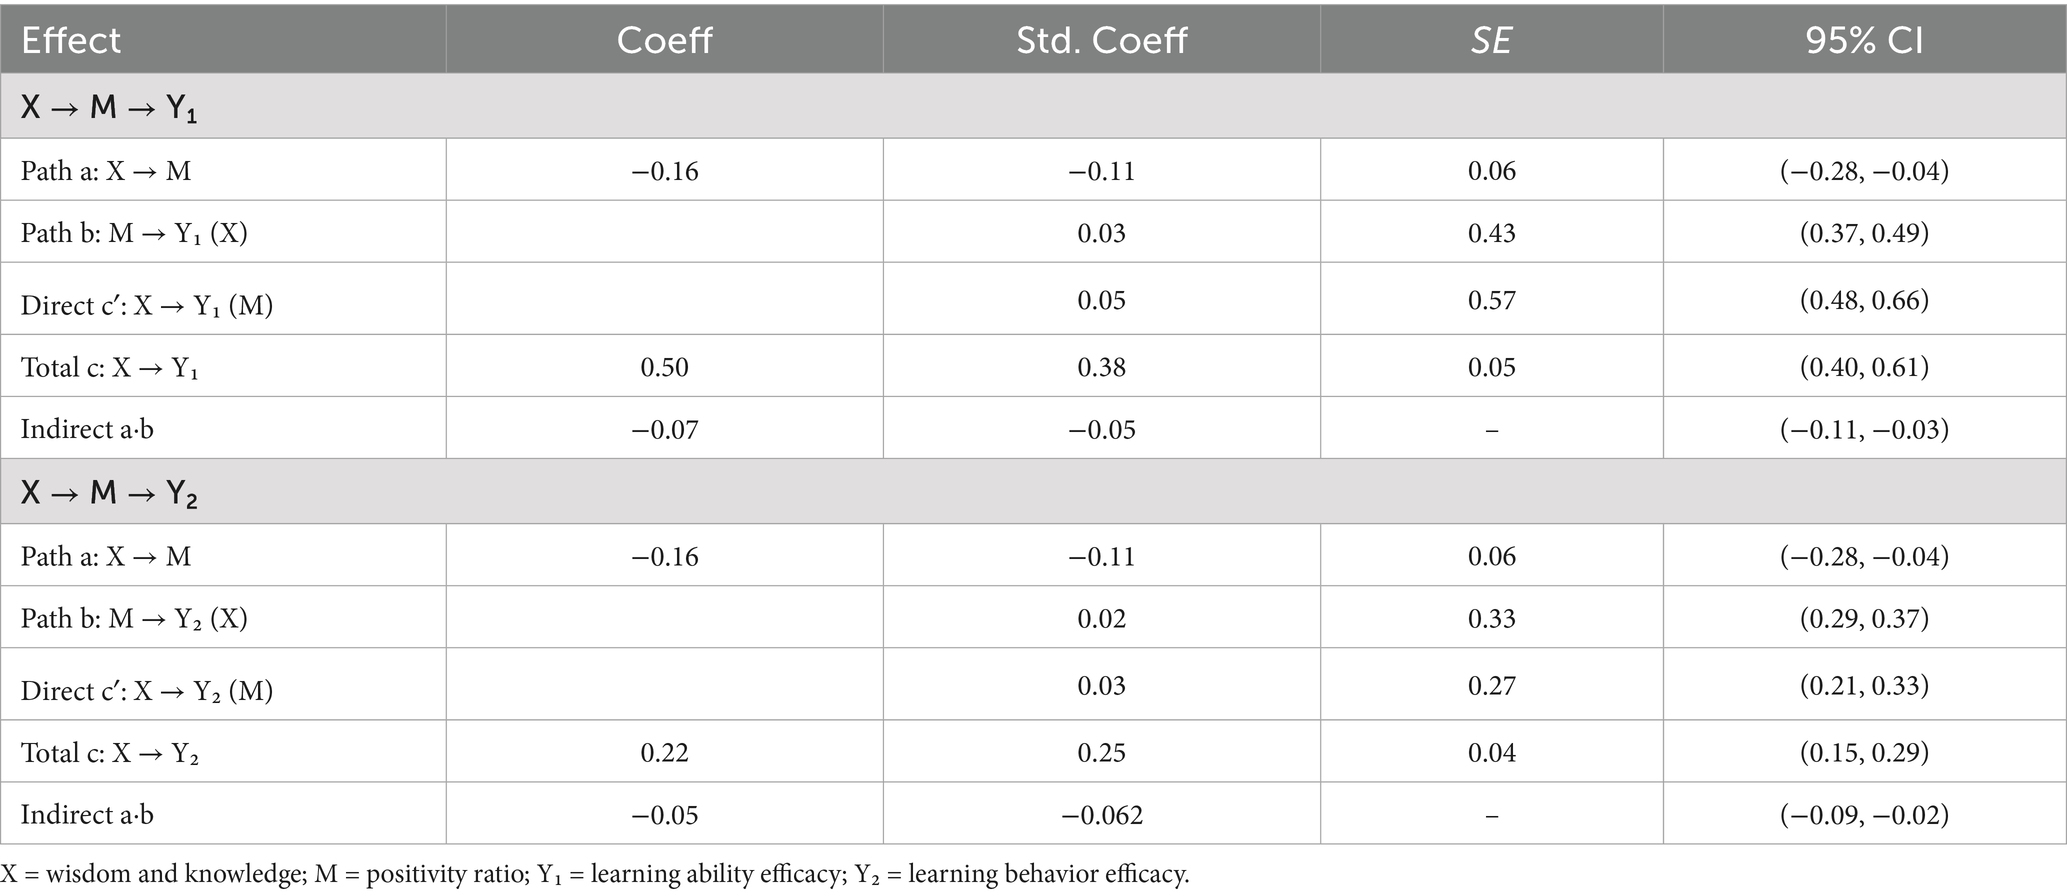Click the Direct c′: X → Y₁ (M) label
The width and height of the screenshot is (2067, 896).
pos(147,304)
